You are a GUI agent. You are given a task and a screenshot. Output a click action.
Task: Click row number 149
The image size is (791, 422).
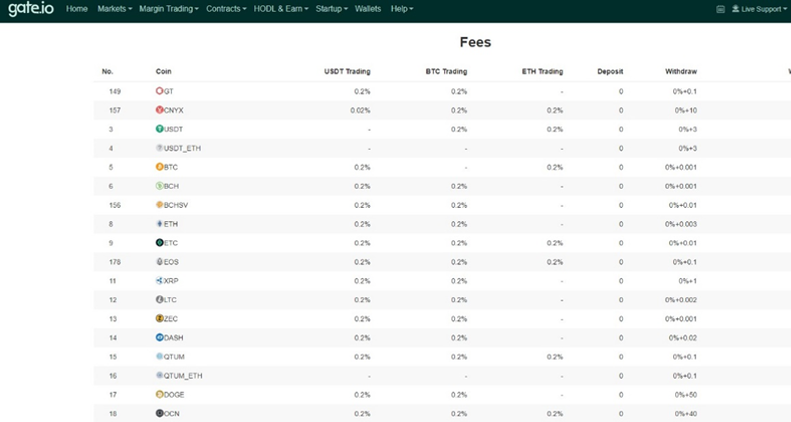coord(115,91)
